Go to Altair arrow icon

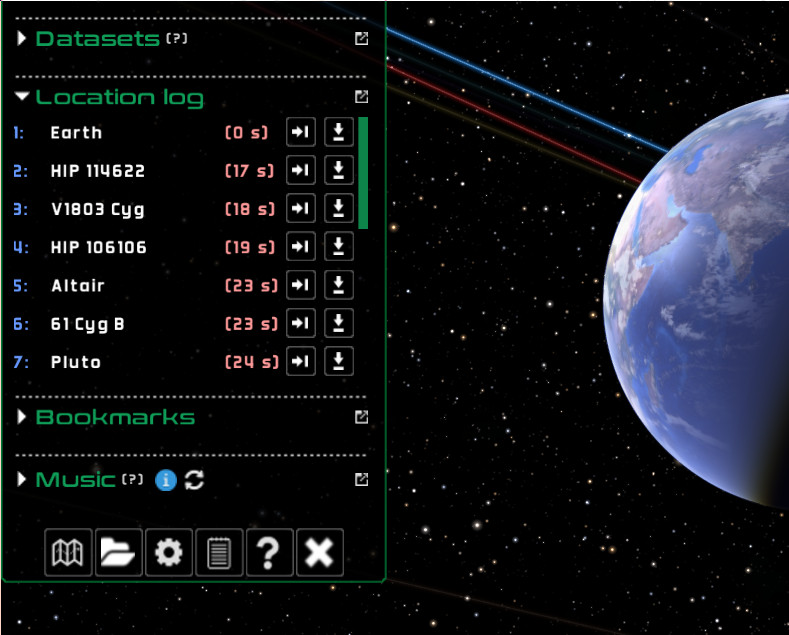(301, 285)
